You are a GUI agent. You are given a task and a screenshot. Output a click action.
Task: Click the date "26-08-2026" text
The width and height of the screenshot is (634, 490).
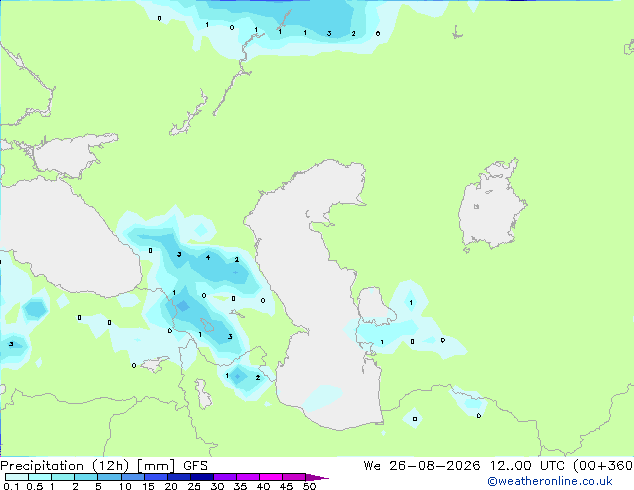pos(435,466)
